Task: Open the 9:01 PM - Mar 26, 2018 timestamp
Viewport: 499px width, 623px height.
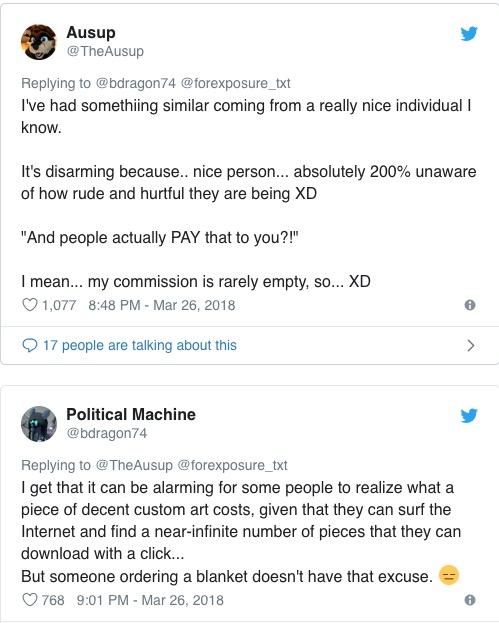Action: coord(150,600)
